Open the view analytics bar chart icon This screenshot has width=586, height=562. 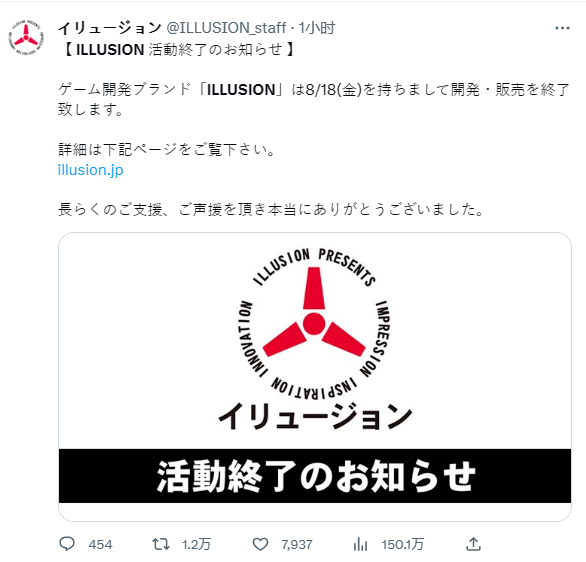pyautogui.click(x=360, y=544)
